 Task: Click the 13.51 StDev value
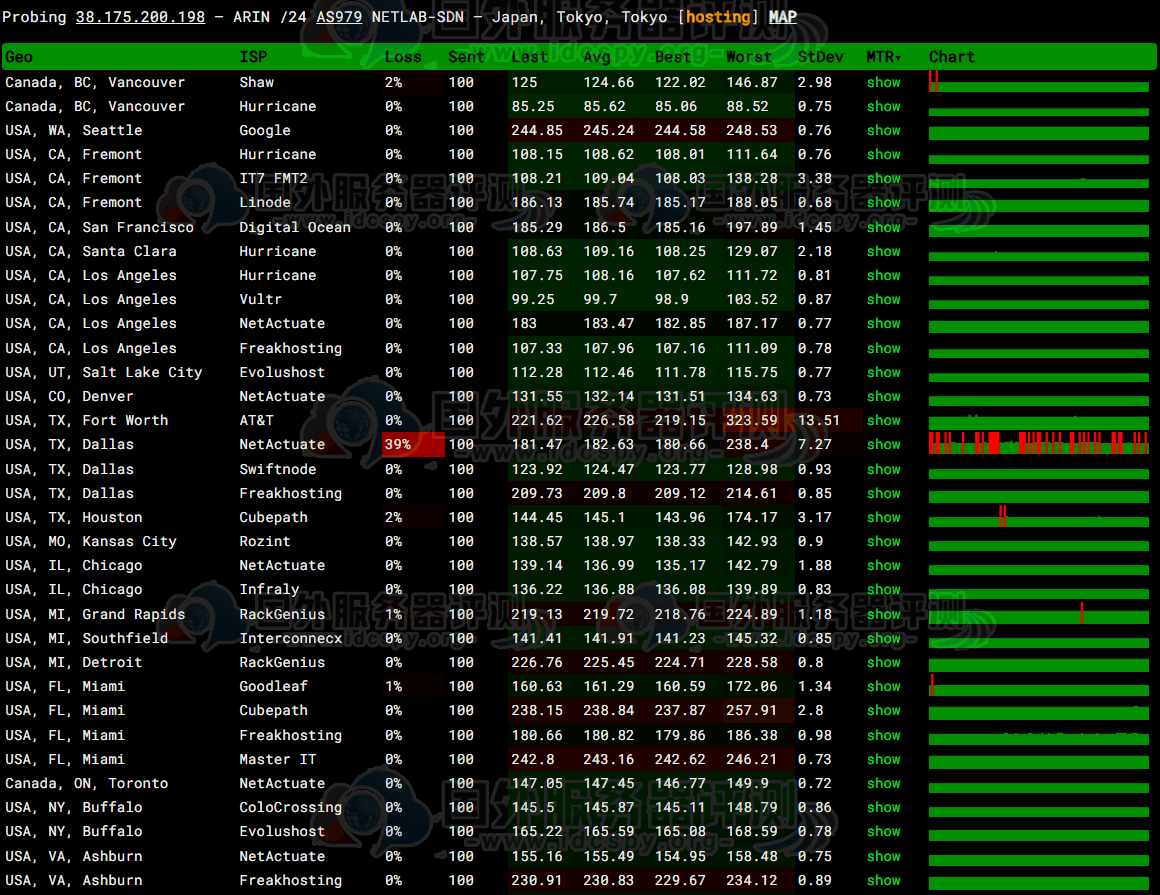coord(819,420)
